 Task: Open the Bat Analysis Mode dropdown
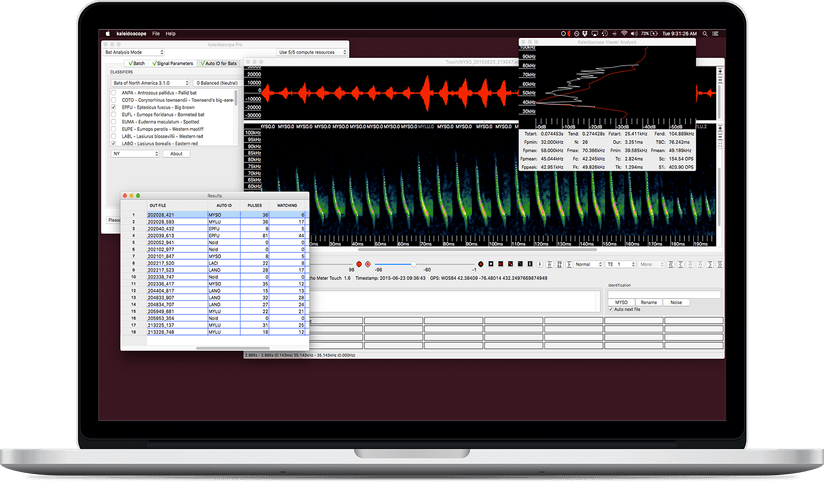coord(134,52)
